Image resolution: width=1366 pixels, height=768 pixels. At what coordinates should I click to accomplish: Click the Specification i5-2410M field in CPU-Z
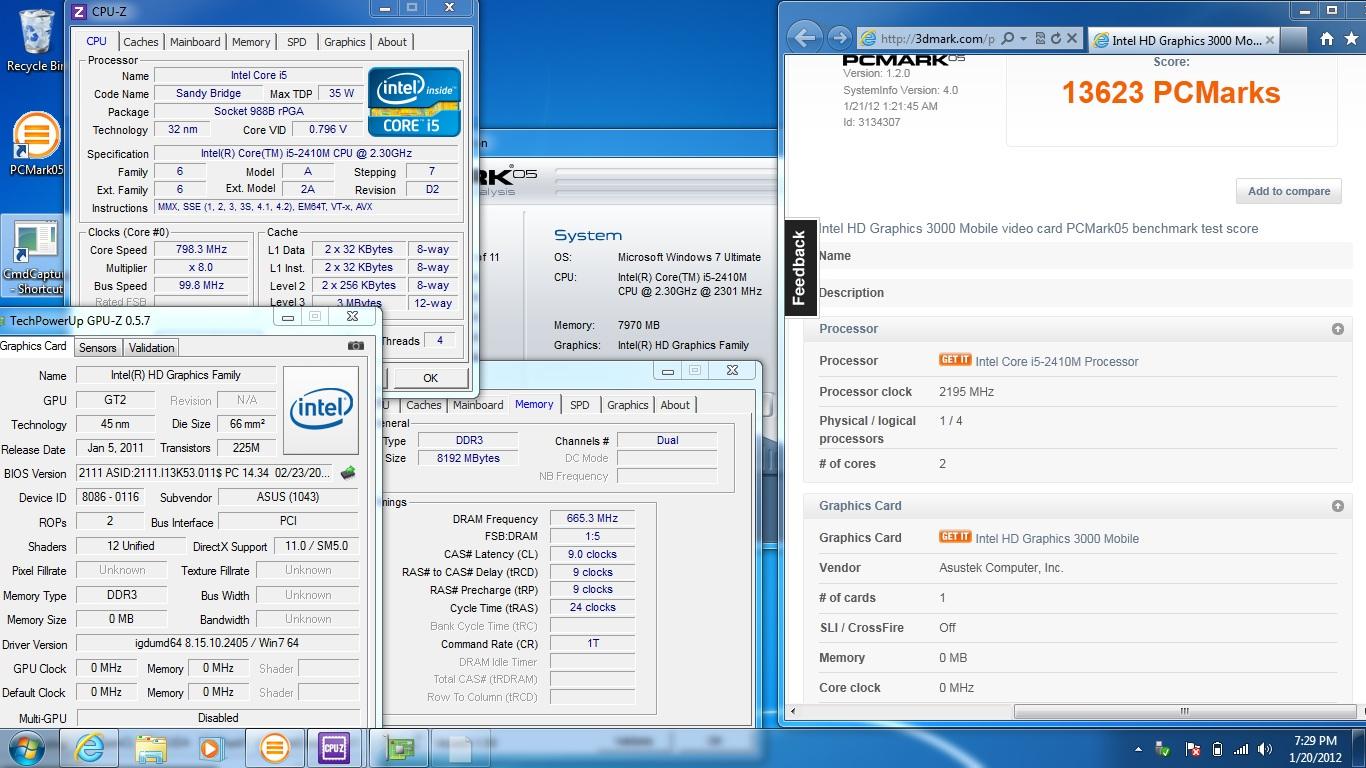[x=306, y=153]
